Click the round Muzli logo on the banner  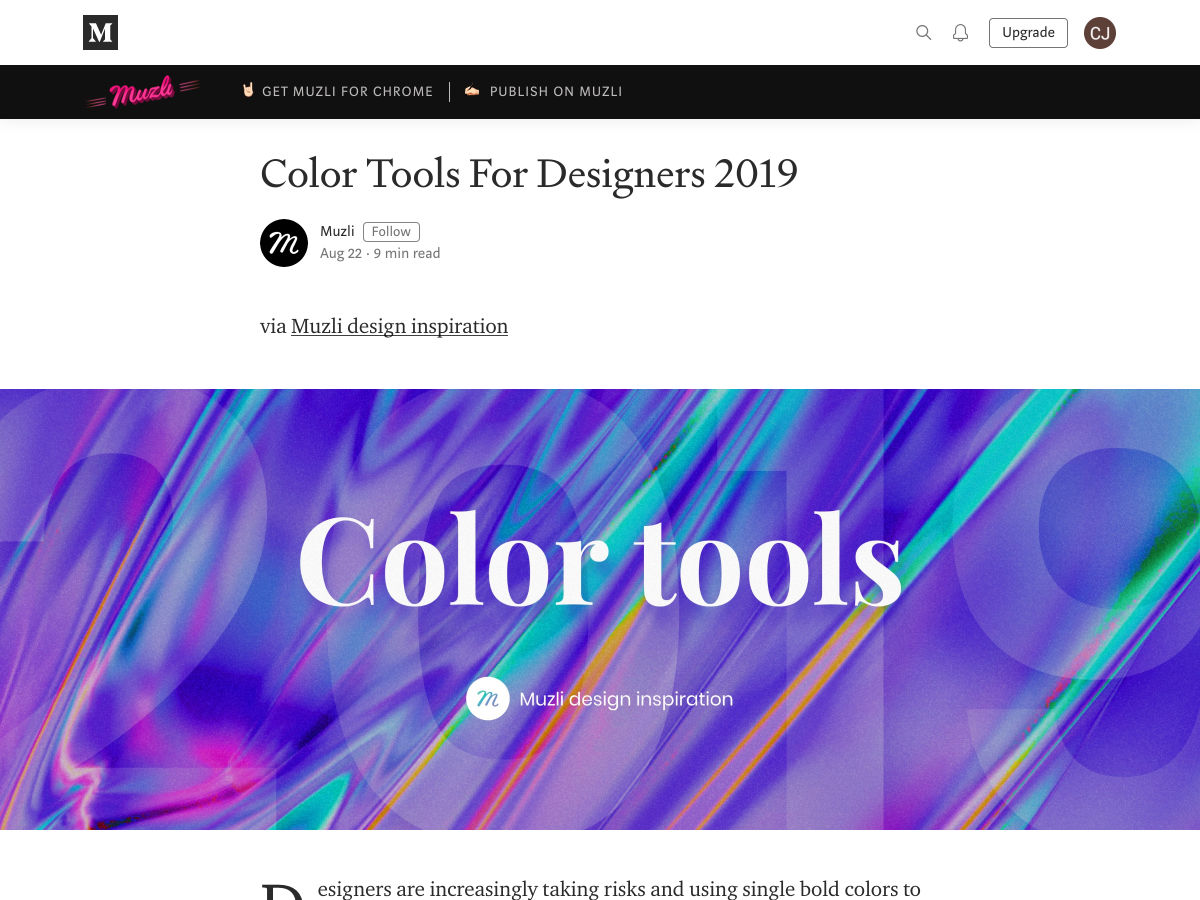[488, 699]
